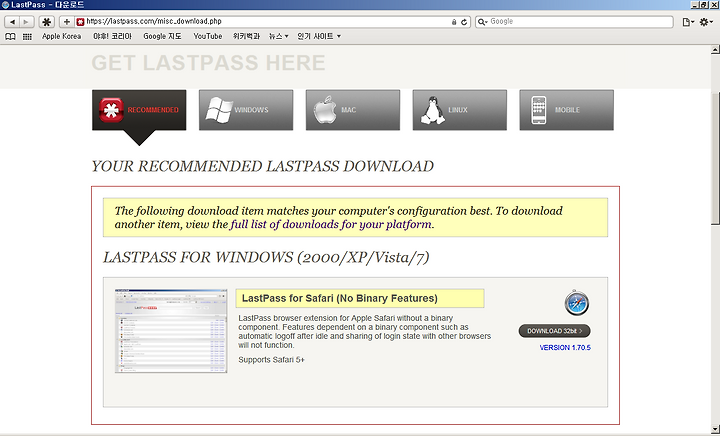Click the GET LASTPASS HERE heading
Viewport: 720px width, 436px height.
(x=208, y=63)
